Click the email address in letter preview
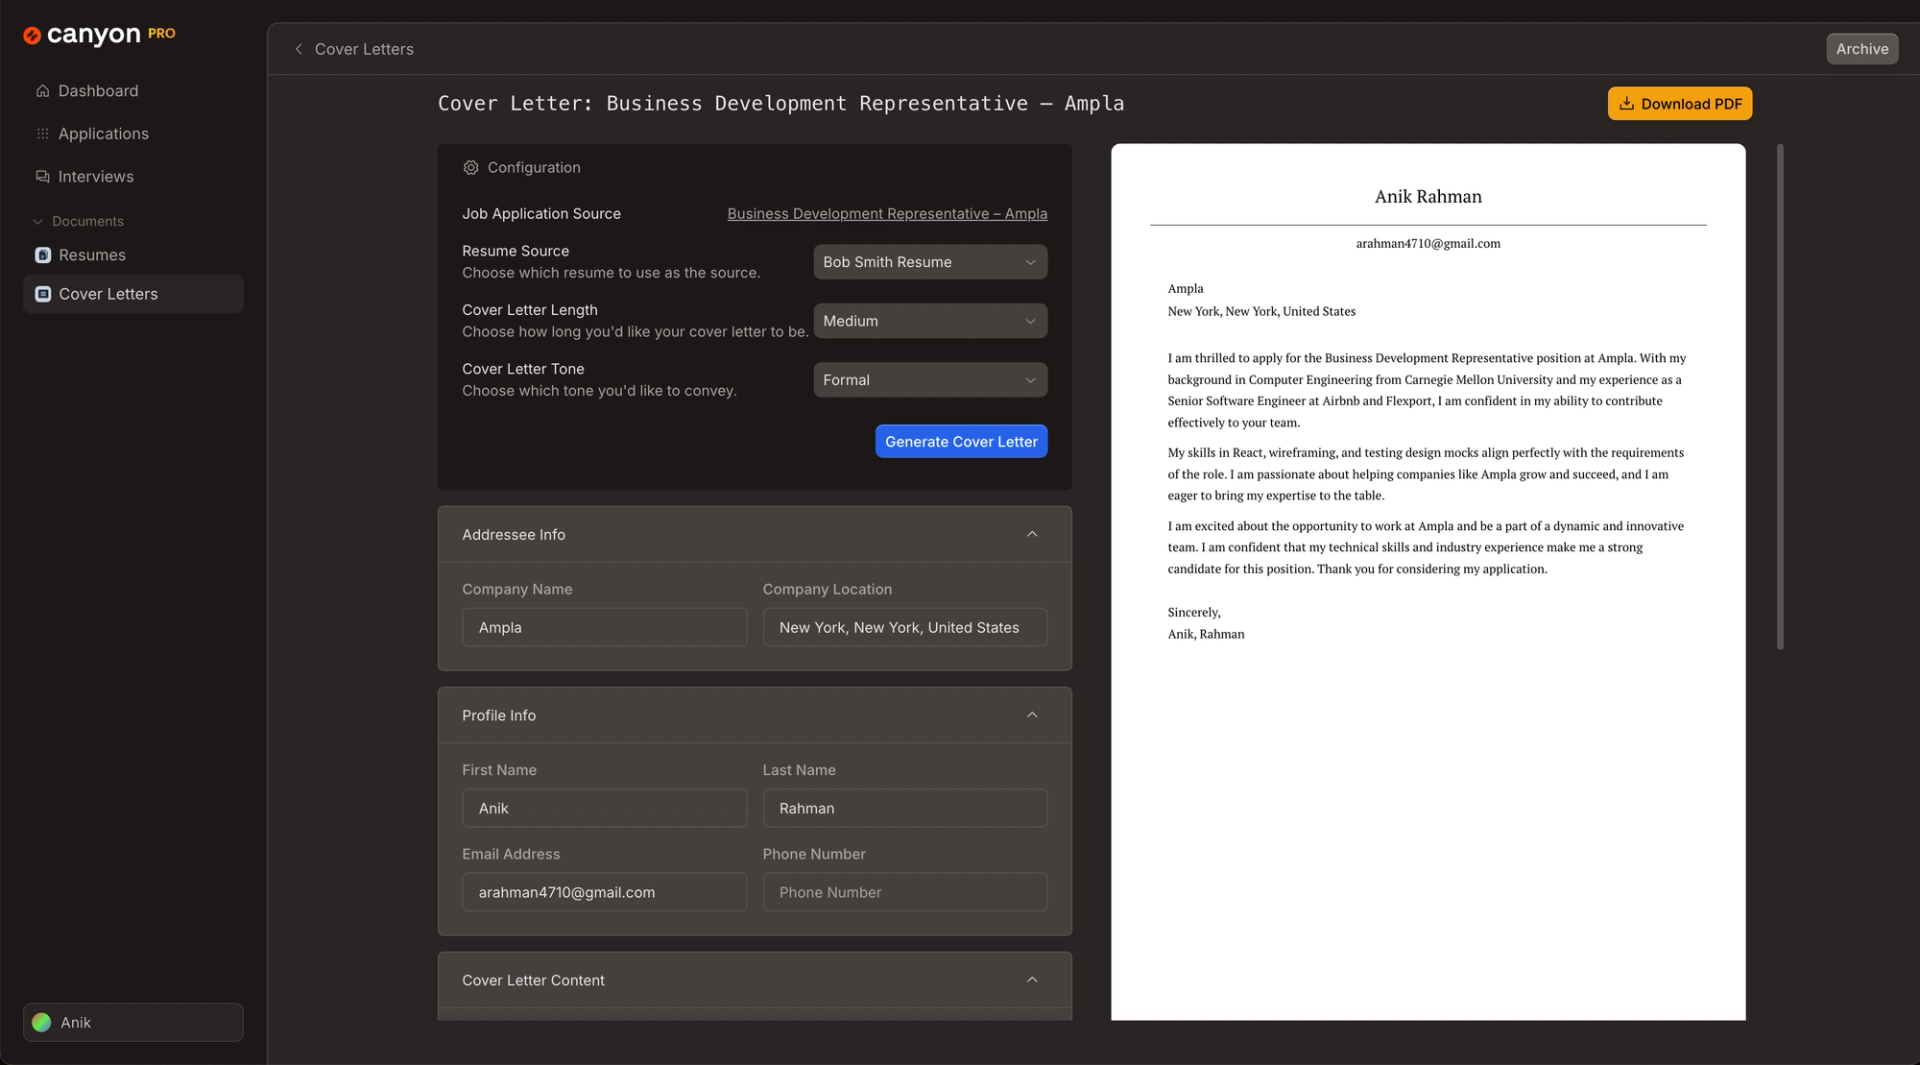 click(1428, 244)
